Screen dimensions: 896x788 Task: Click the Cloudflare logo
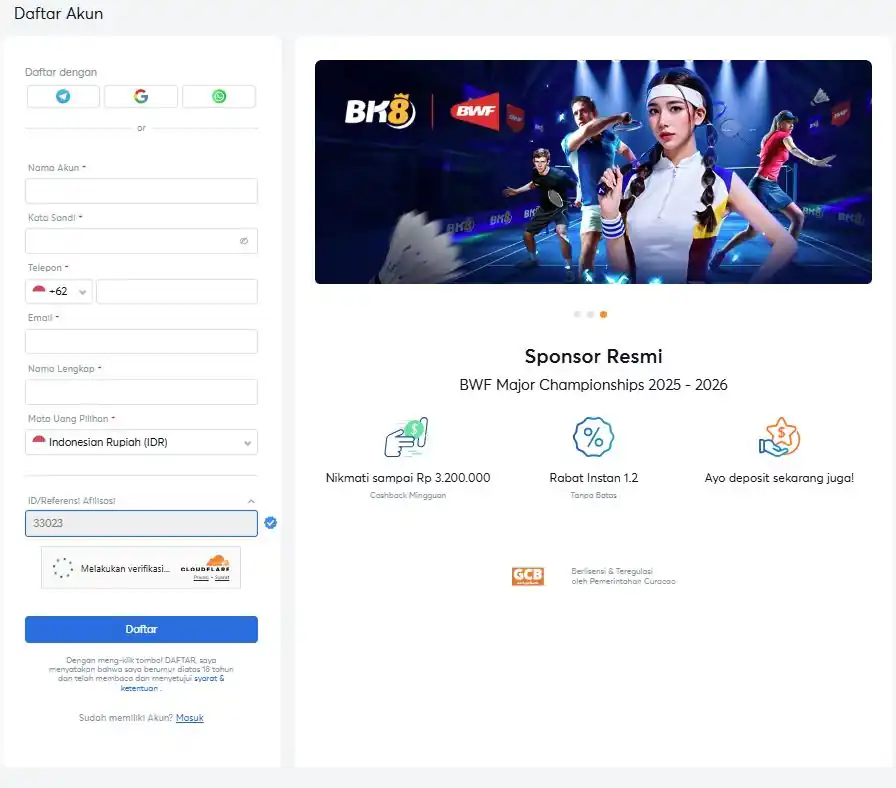[x=206, y=565]
